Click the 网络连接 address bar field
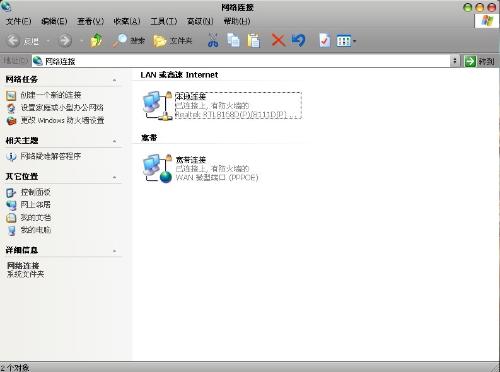The height and width of the screenshot is (372, 500). [241, 61]
